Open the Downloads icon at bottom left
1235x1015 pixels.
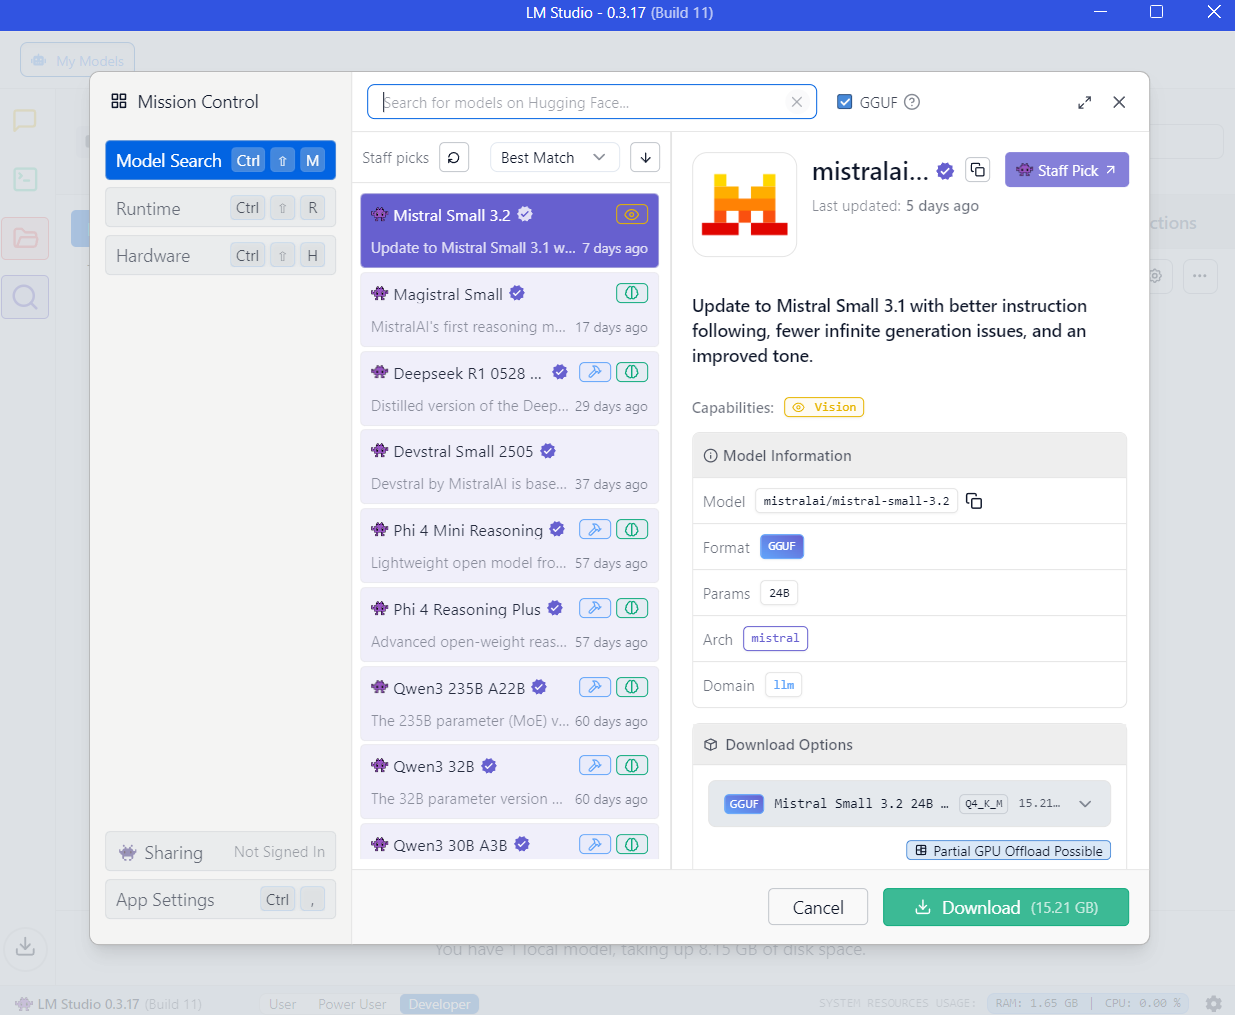coord(26,946)
